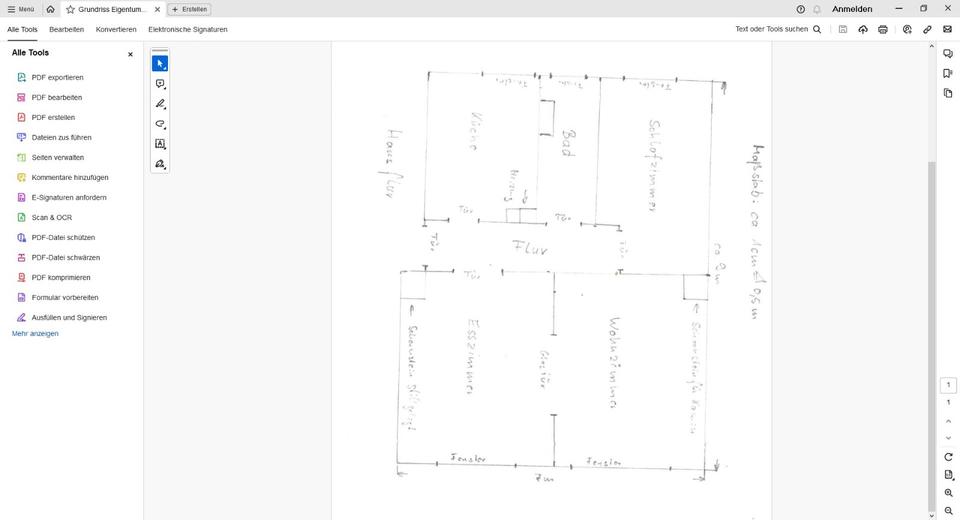Select the freehand lasso drawing tool
Screen dimensions: 960x520
click(x=160, y=124)
